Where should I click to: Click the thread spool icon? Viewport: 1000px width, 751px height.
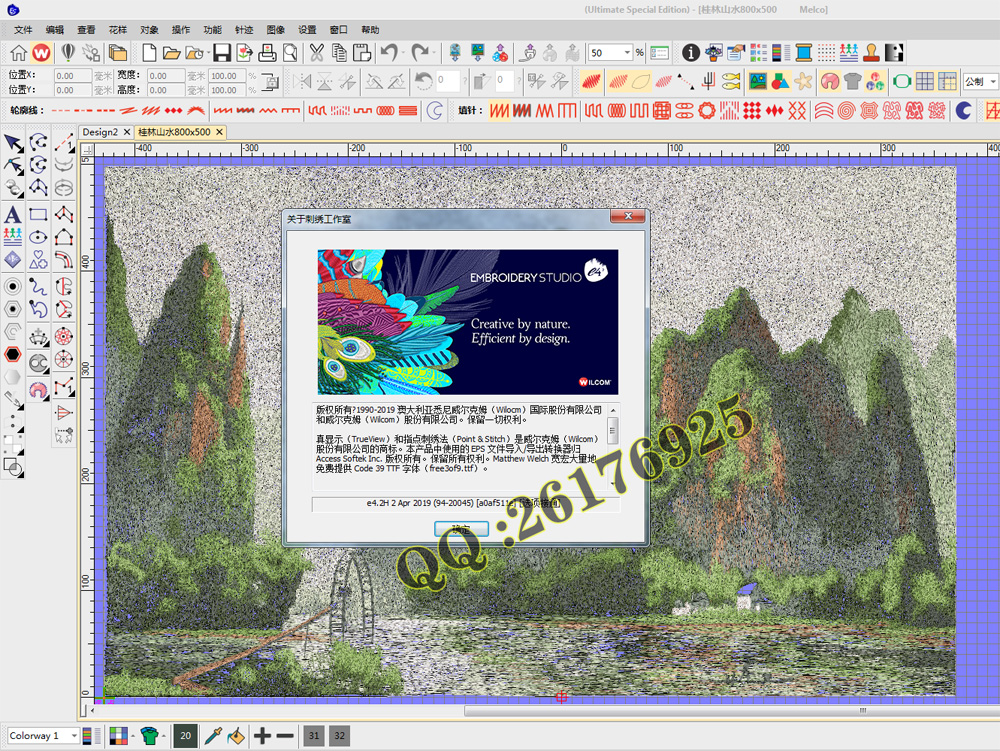coord(803,53)
